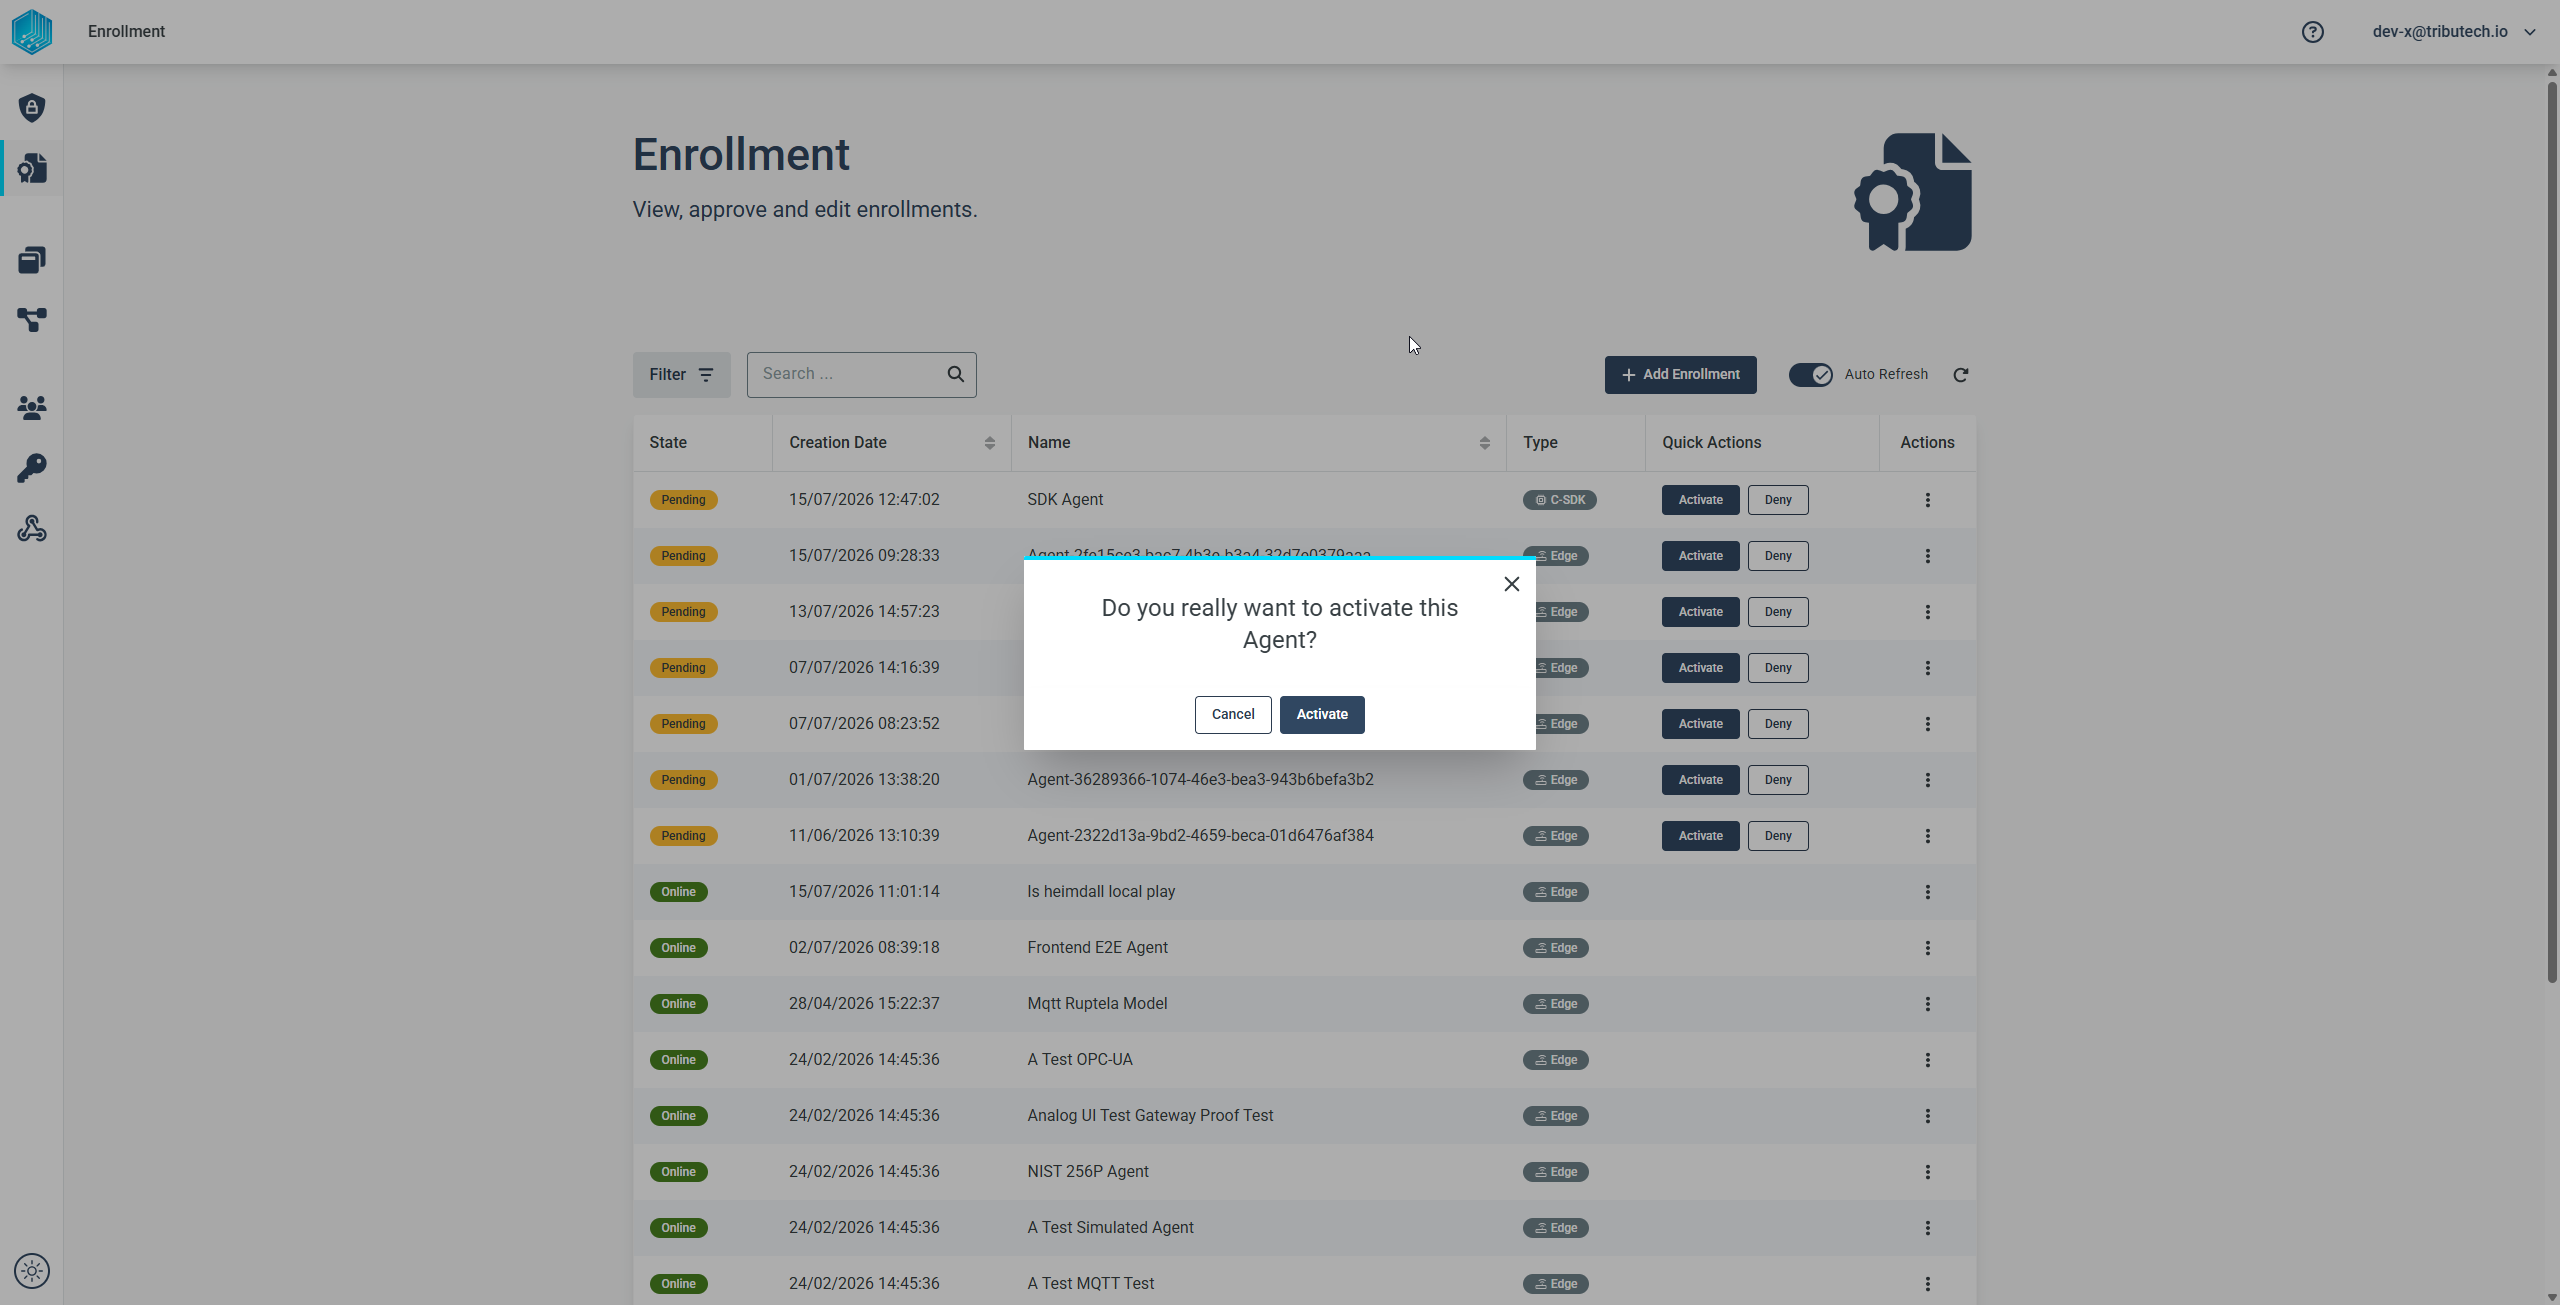Screen dimensions: 2560x1305
Task: Open the webhook sidebar icon
Action: pos(32,528)
